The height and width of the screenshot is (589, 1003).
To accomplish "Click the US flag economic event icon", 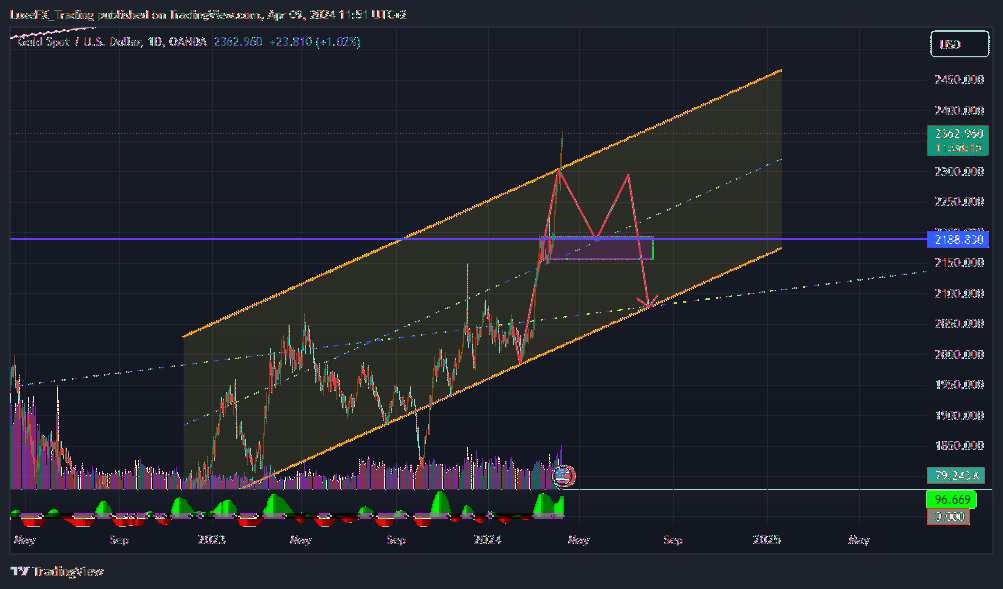I will (563, 476).
